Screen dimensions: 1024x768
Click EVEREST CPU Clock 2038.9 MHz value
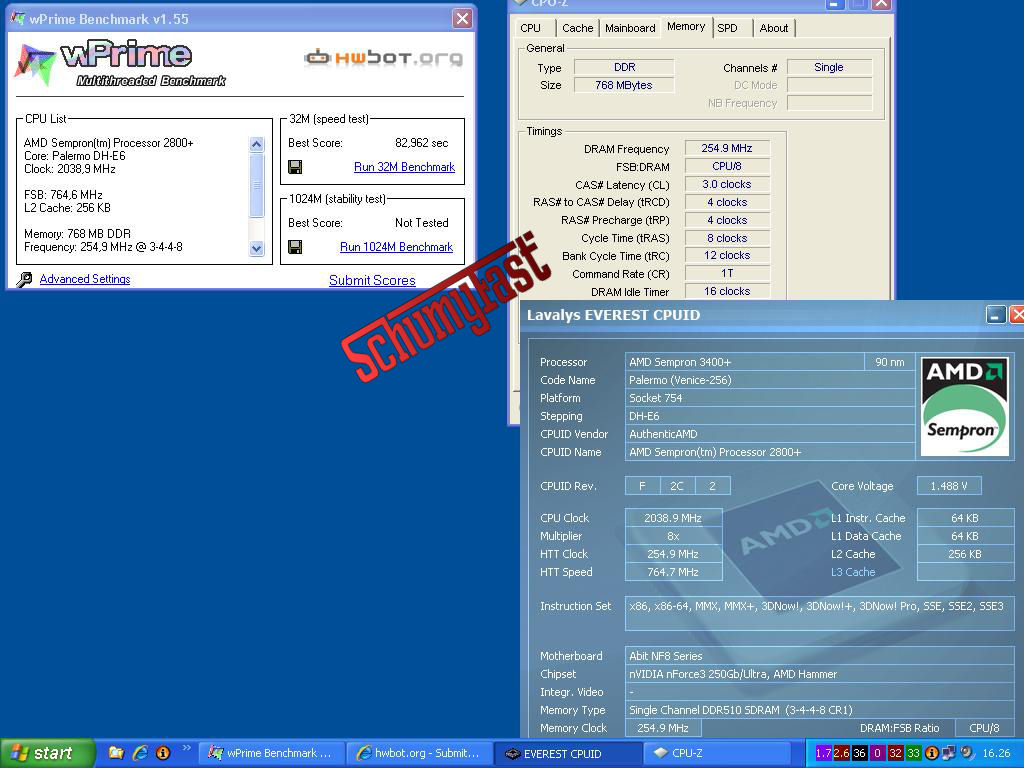tap(673, 518)
